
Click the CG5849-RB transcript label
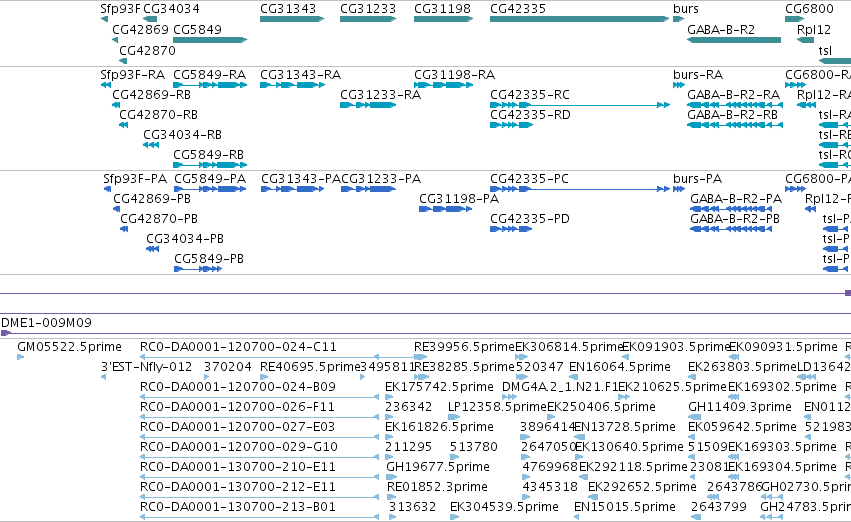tap(208, 155)
